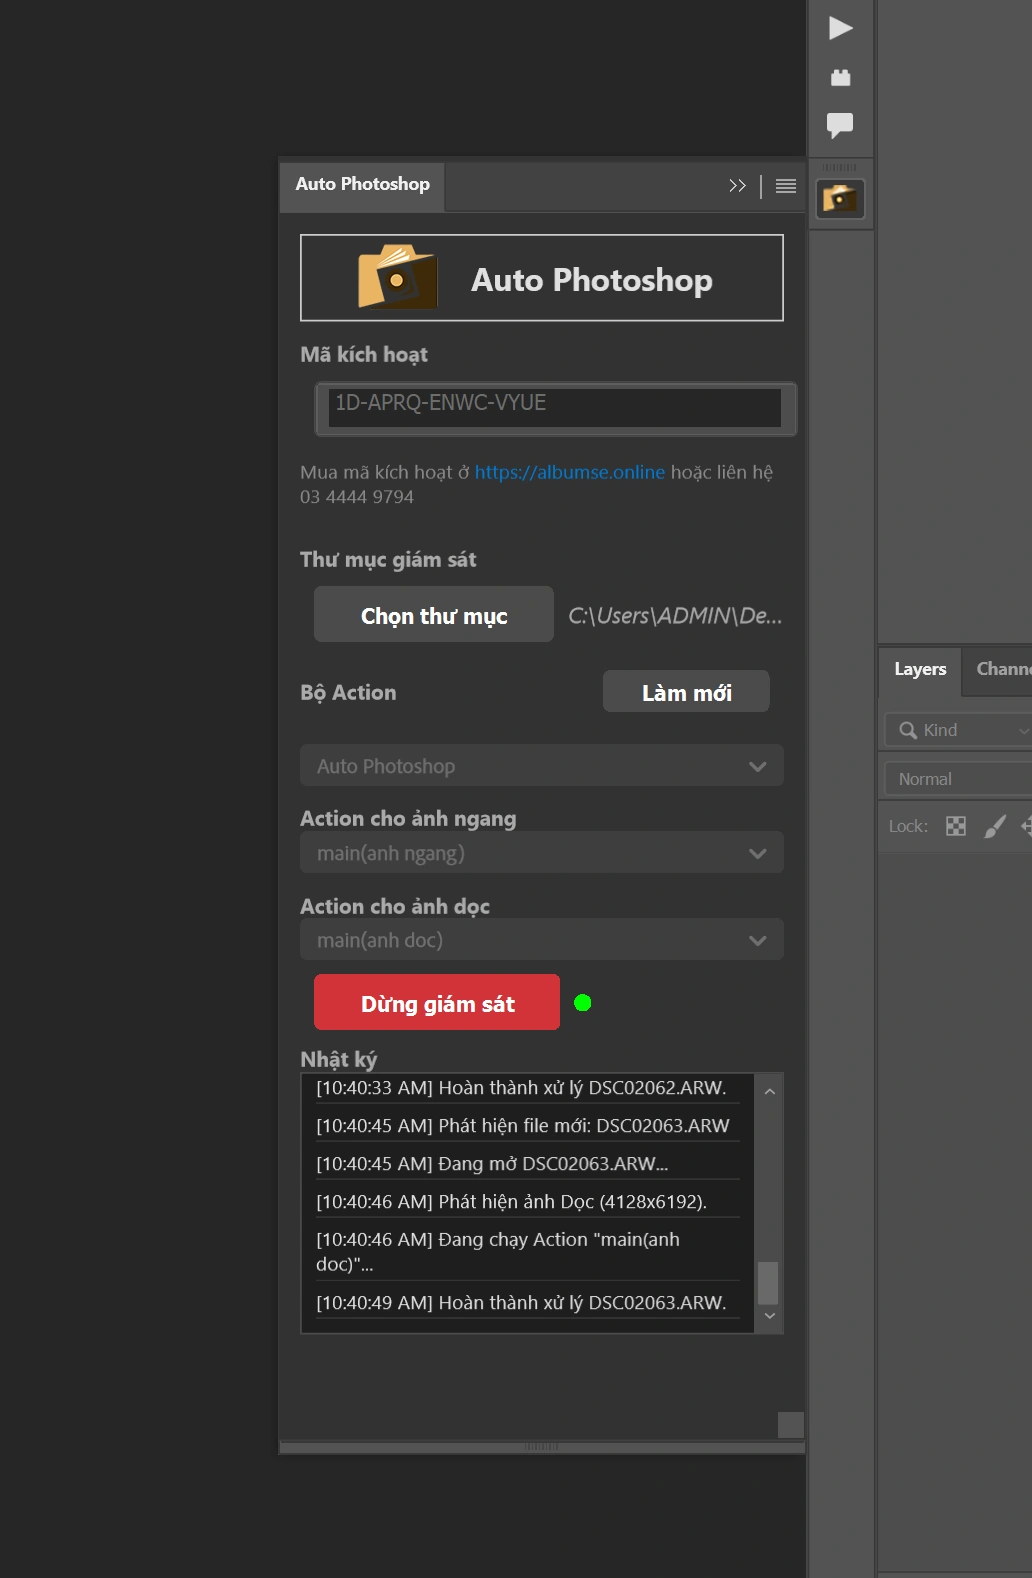Expand the Auto Photoshop action set dropdown
The image size is (1032, 1578).
(541, 766)
